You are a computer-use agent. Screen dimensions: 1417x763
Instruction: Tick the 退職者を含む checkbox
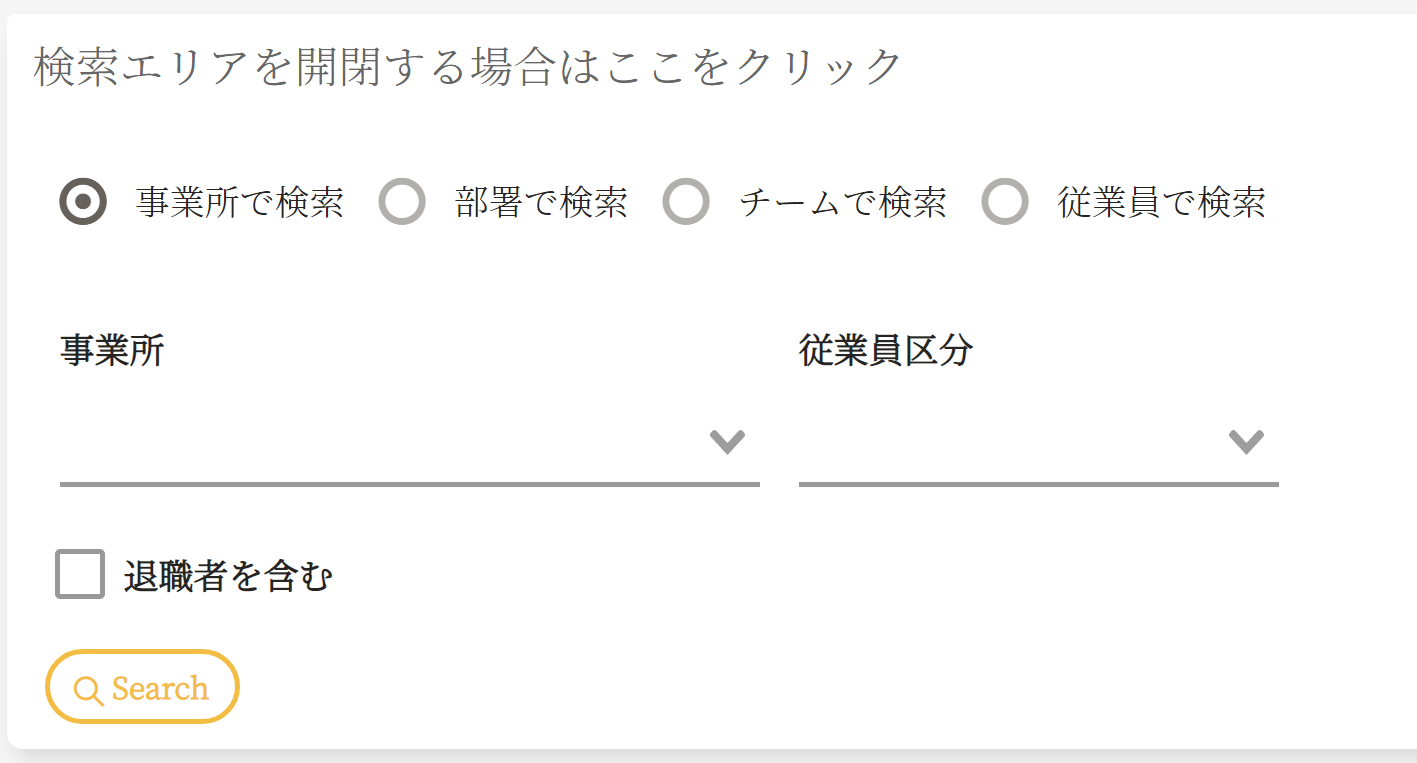point(80,575)
